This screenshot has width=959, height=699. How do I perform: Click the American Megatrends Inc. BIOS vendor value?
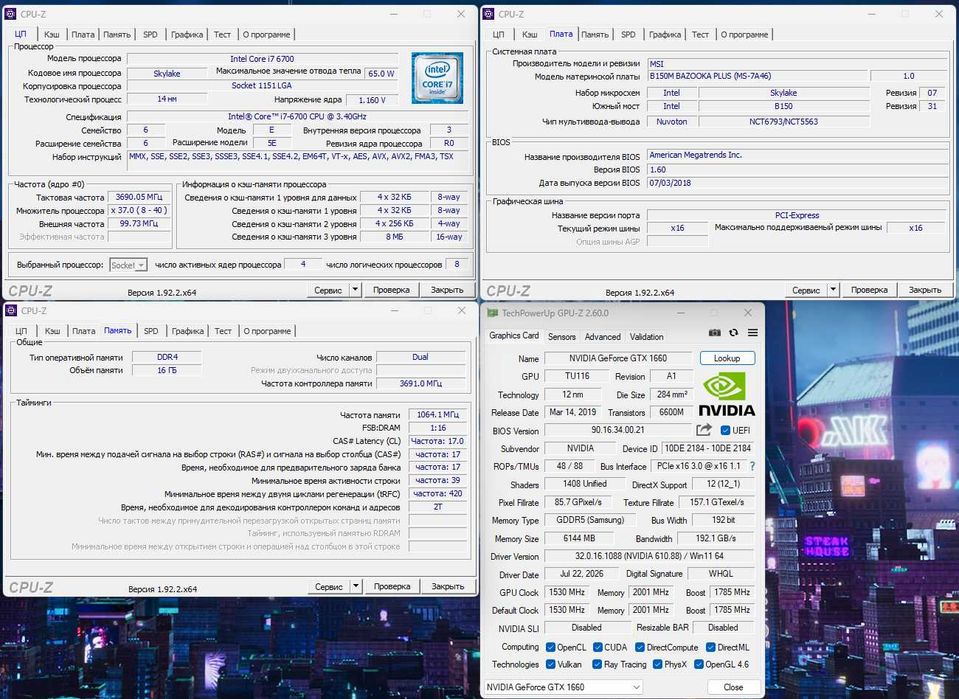tap(797, 155)
